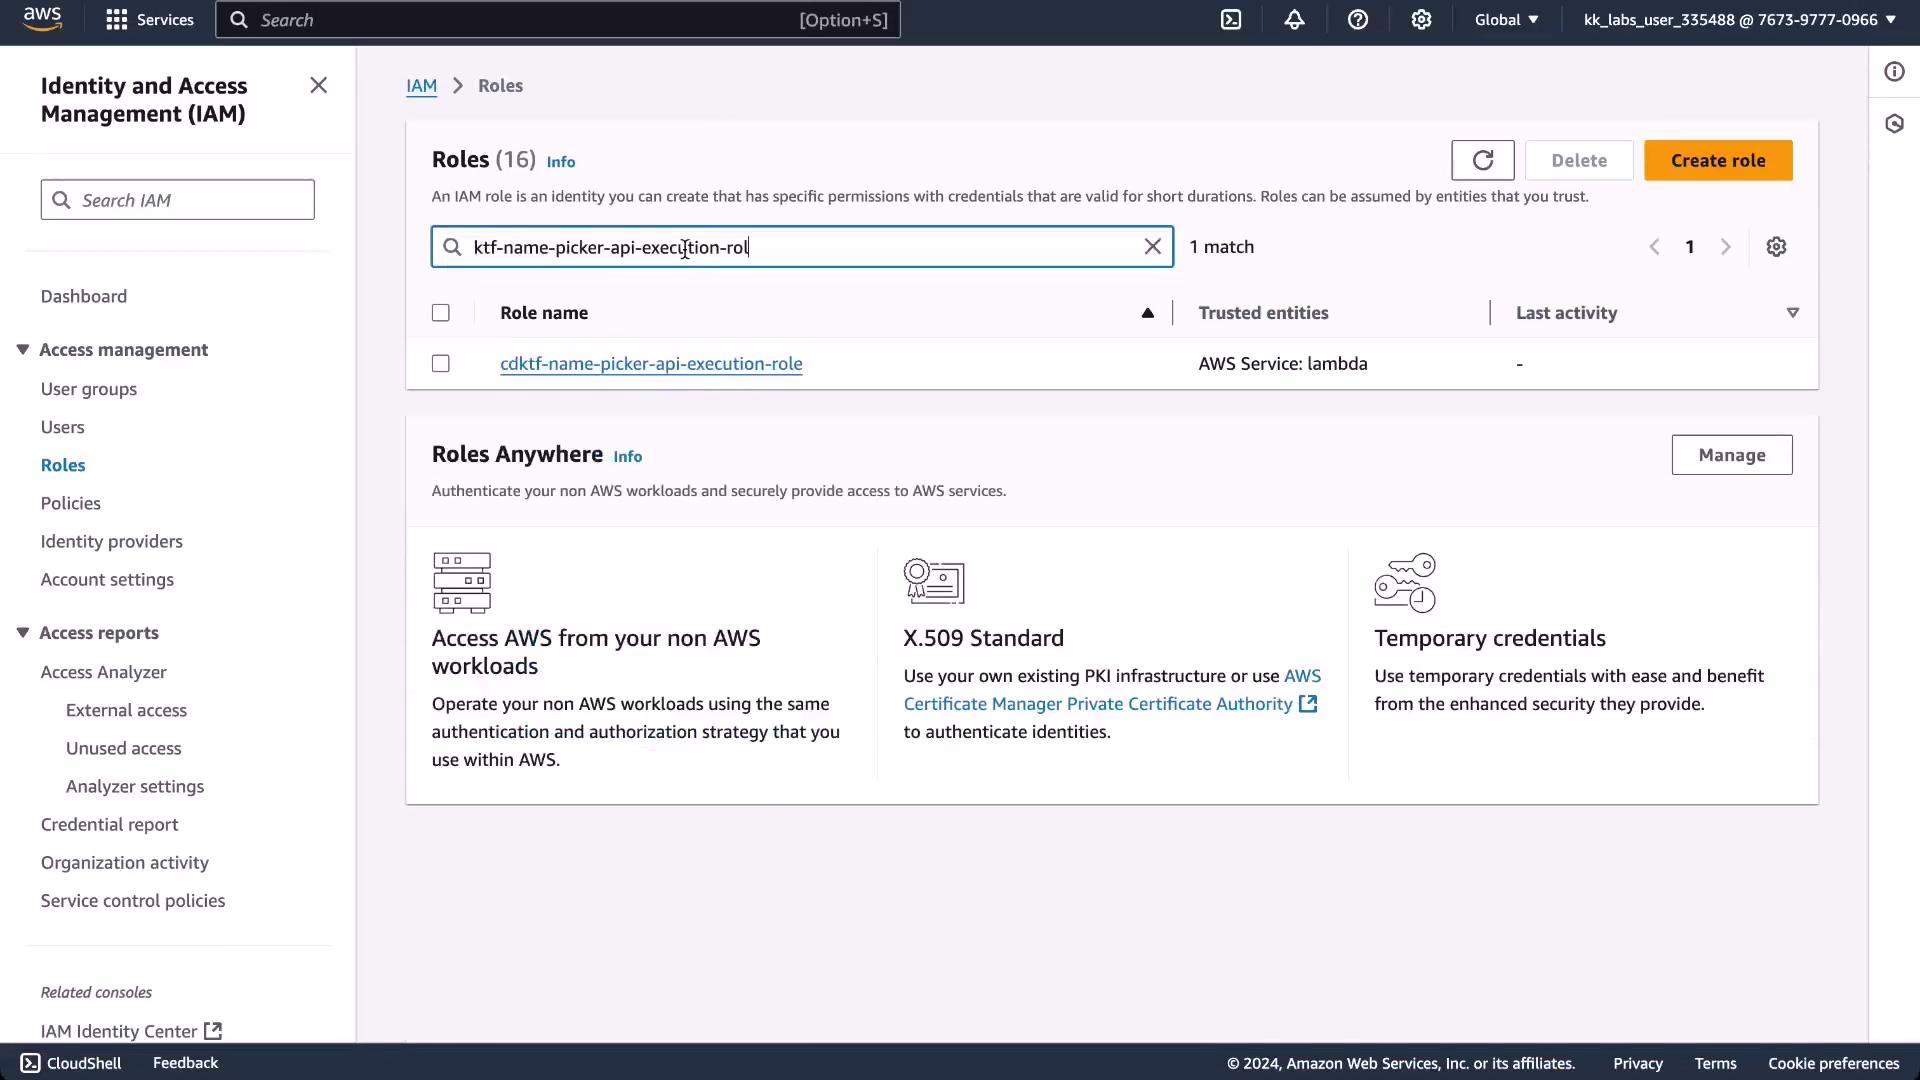Open User groups in sidebar
This screenshot has height=1080, width=1920.
(x=89, y=389)
